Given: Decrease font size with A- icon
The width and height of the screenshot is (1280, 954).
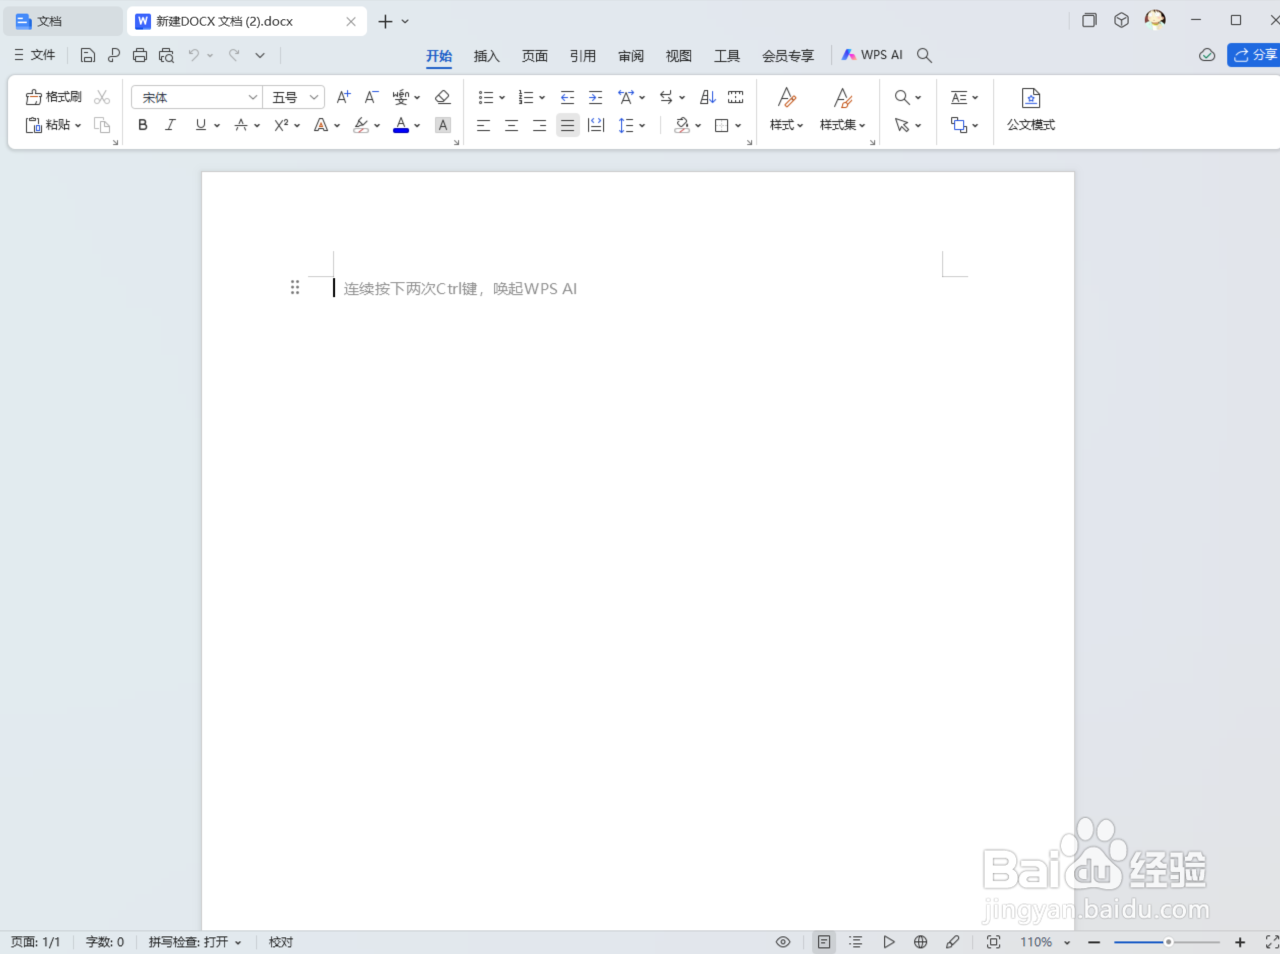Looking at the screenshot, I should click(371, 97).
